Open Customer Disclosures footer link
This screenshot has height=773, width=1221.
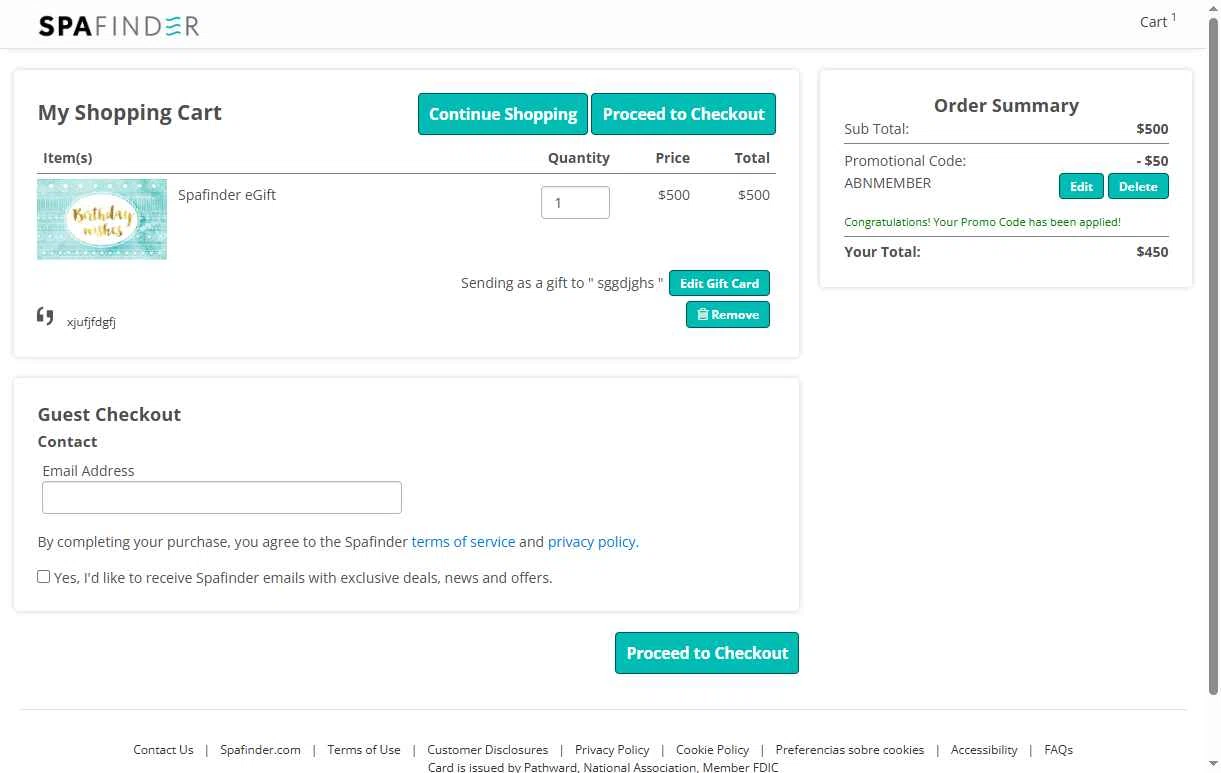click(x=487, y=749)
